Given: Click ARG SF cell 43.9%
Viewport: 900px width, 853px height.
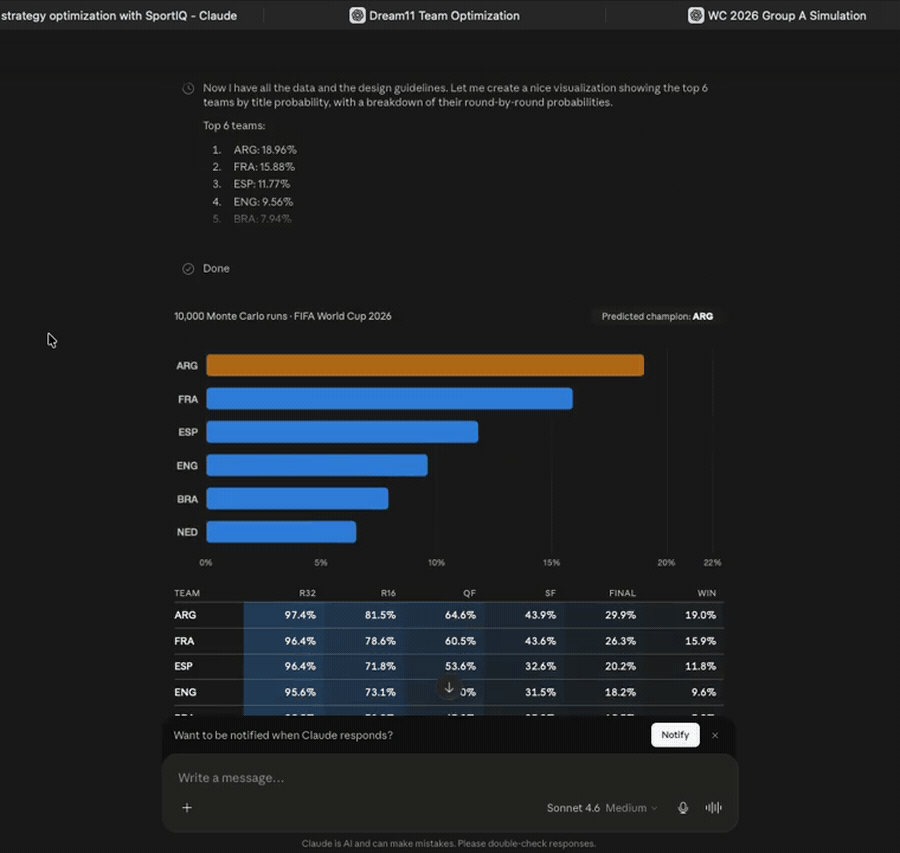Looking at the screenshot, I should (540, 615).
